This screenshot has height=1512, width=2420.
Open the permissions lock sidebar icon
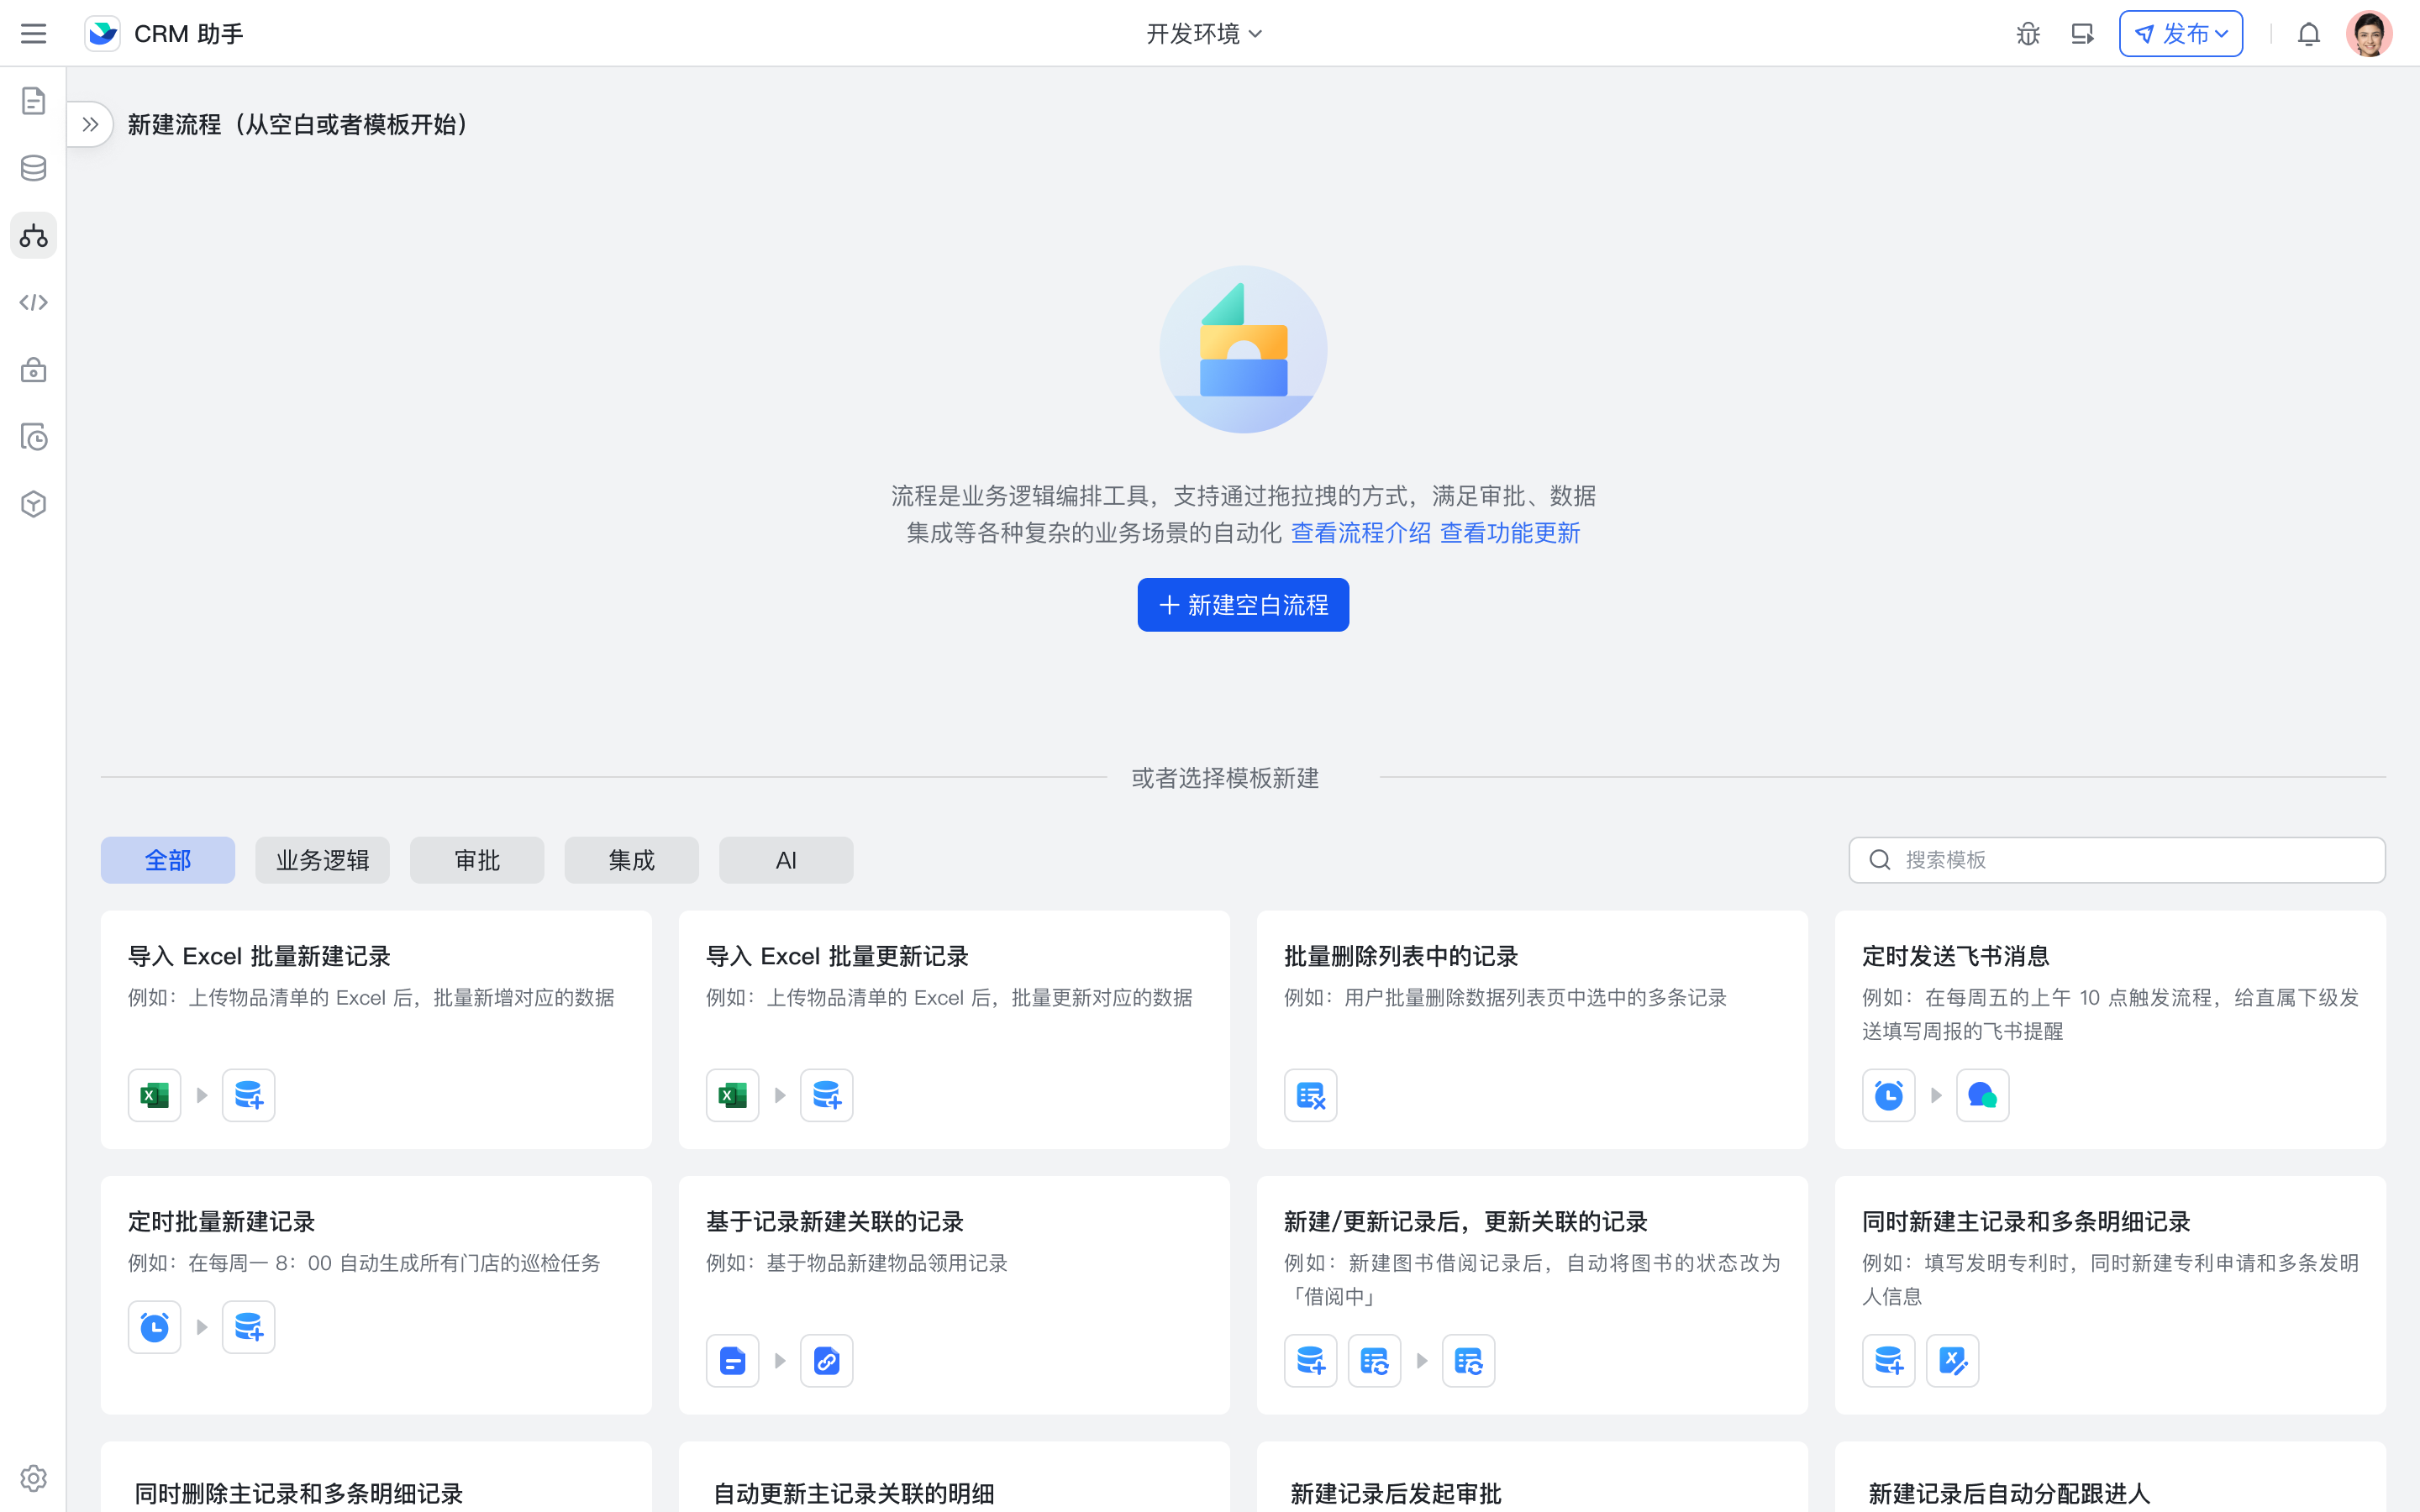33,370
